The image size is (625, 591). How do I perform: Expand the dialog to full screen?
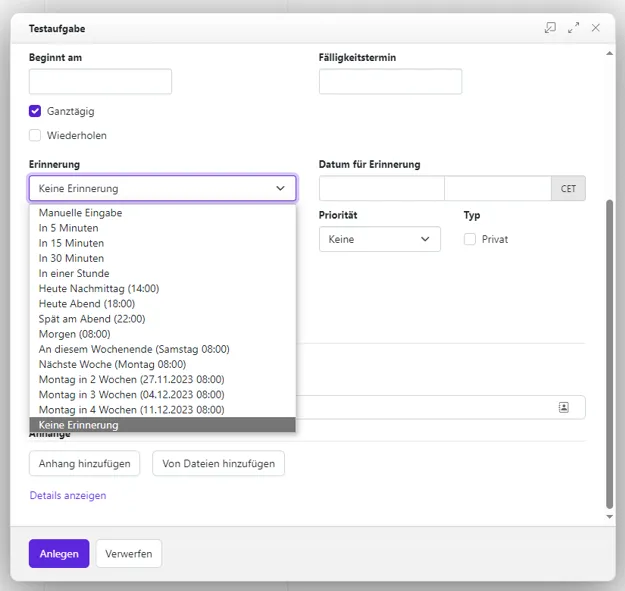573,28
